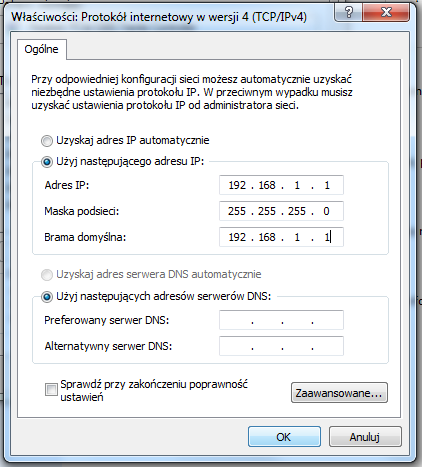Click the last octet '0' of Maska podsieci
This screenshot has width=422, height=467.
pos(326,211)
